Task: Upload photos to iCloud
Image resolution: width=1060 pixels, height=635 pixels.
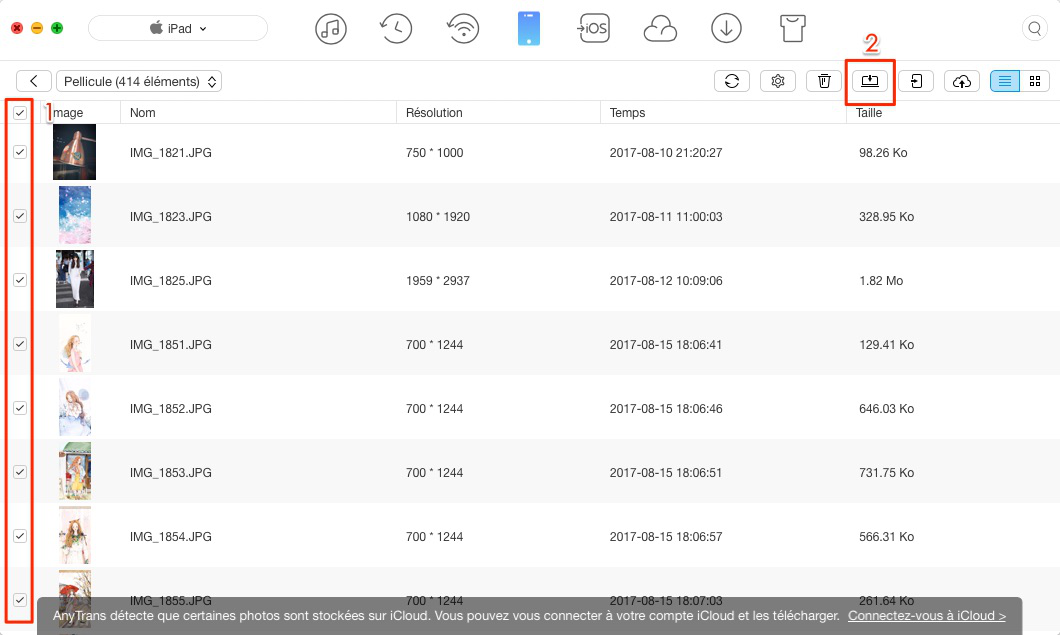Action: [x=961, y=81]
